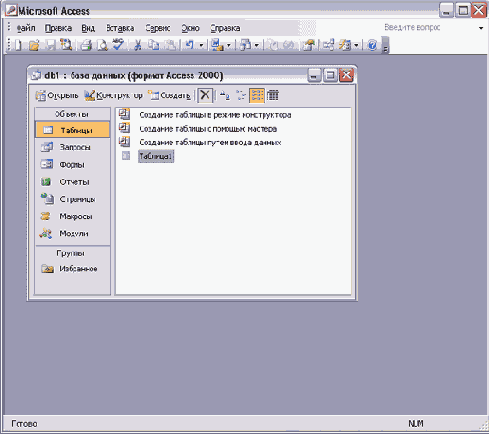The image size is (489, 434).
Task: Click the Undo arrow icon
Action: point(189,45)
